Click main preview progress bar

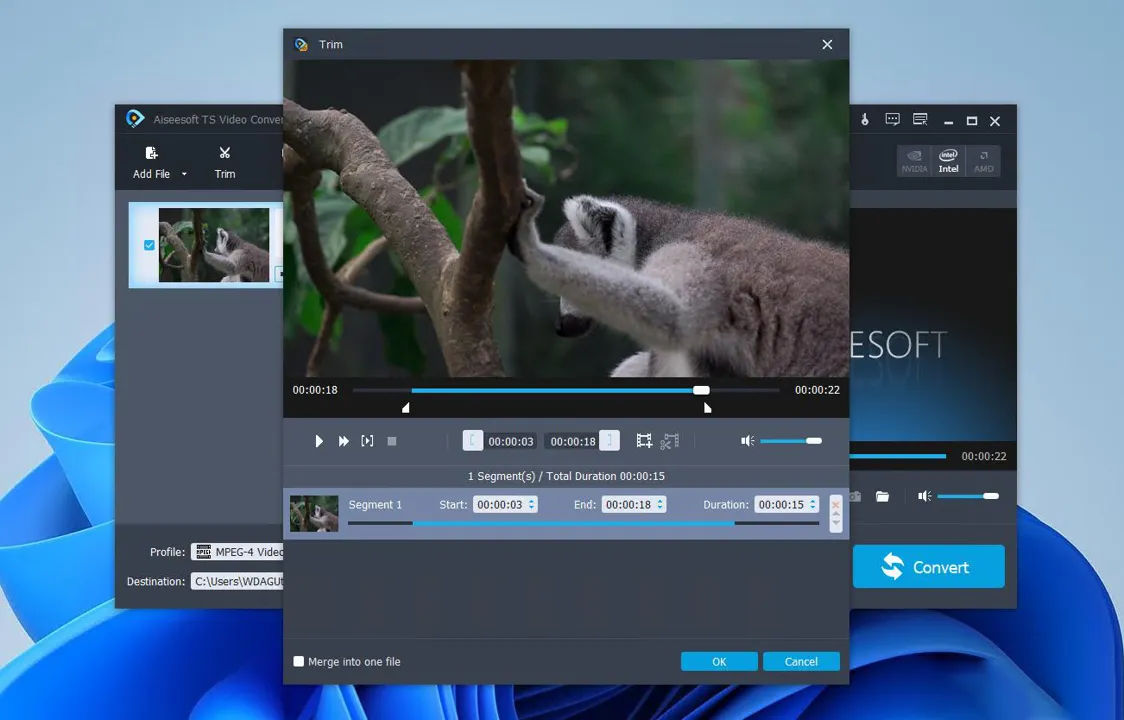point(897,456)
